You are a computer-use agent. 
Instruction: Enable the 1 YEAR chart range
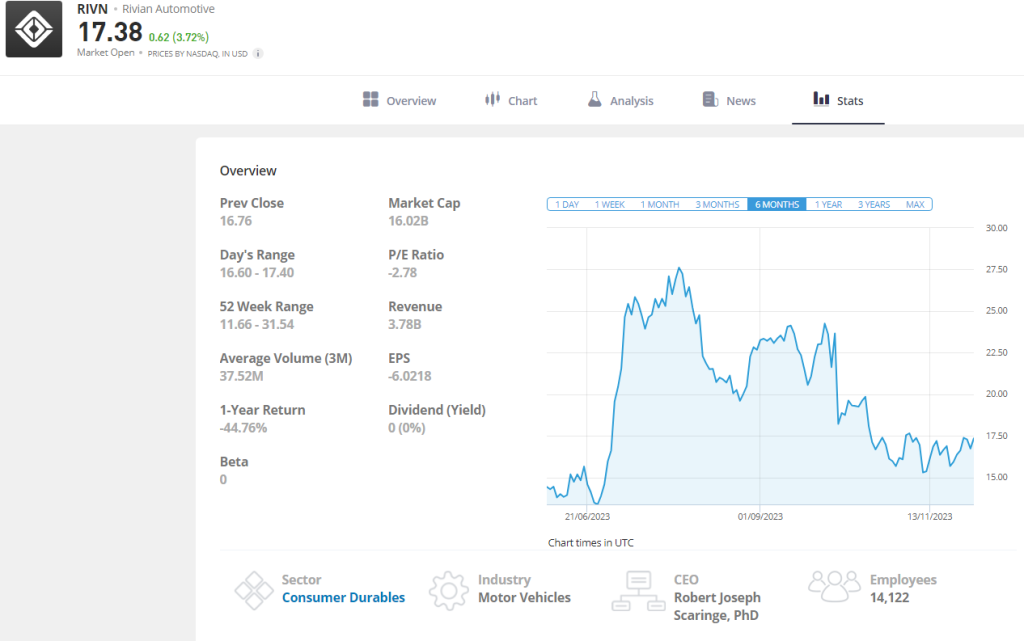point(828,204)
